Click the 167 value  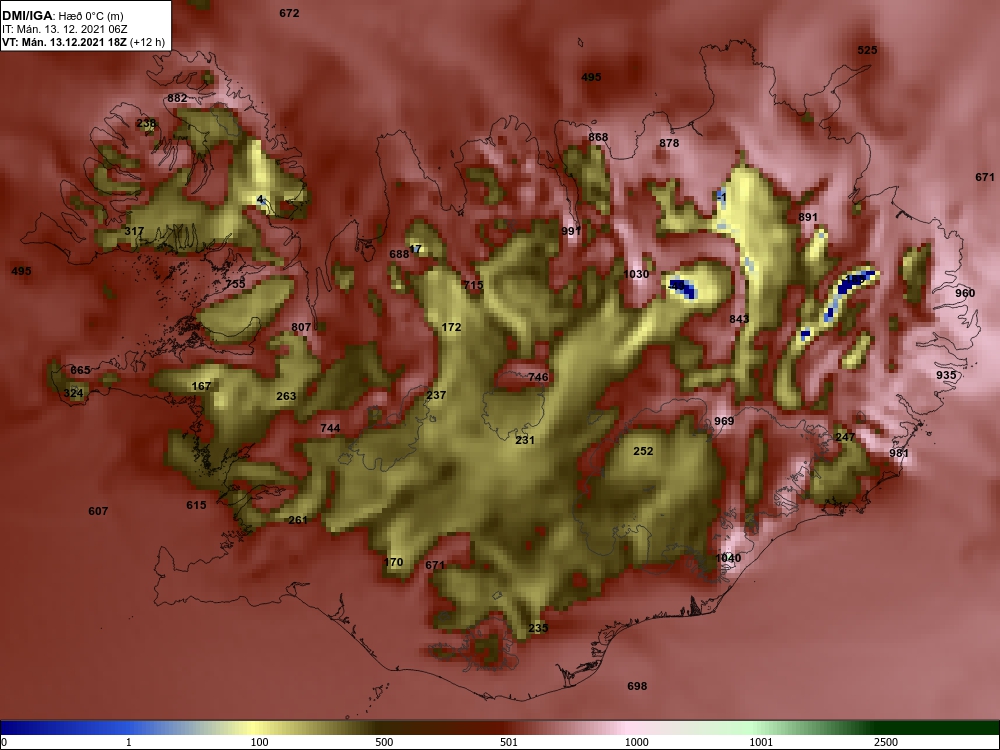coord(201,386)
